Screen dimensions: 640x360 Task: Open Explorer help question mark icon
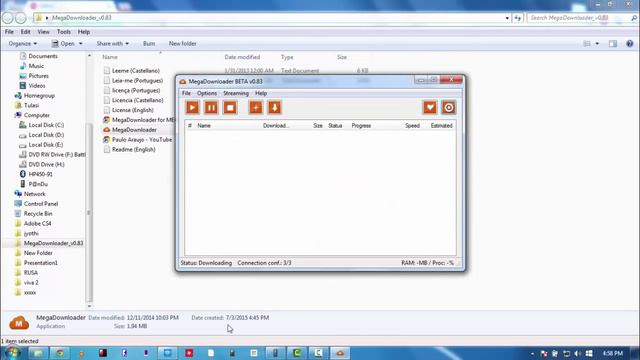[630, 44]
